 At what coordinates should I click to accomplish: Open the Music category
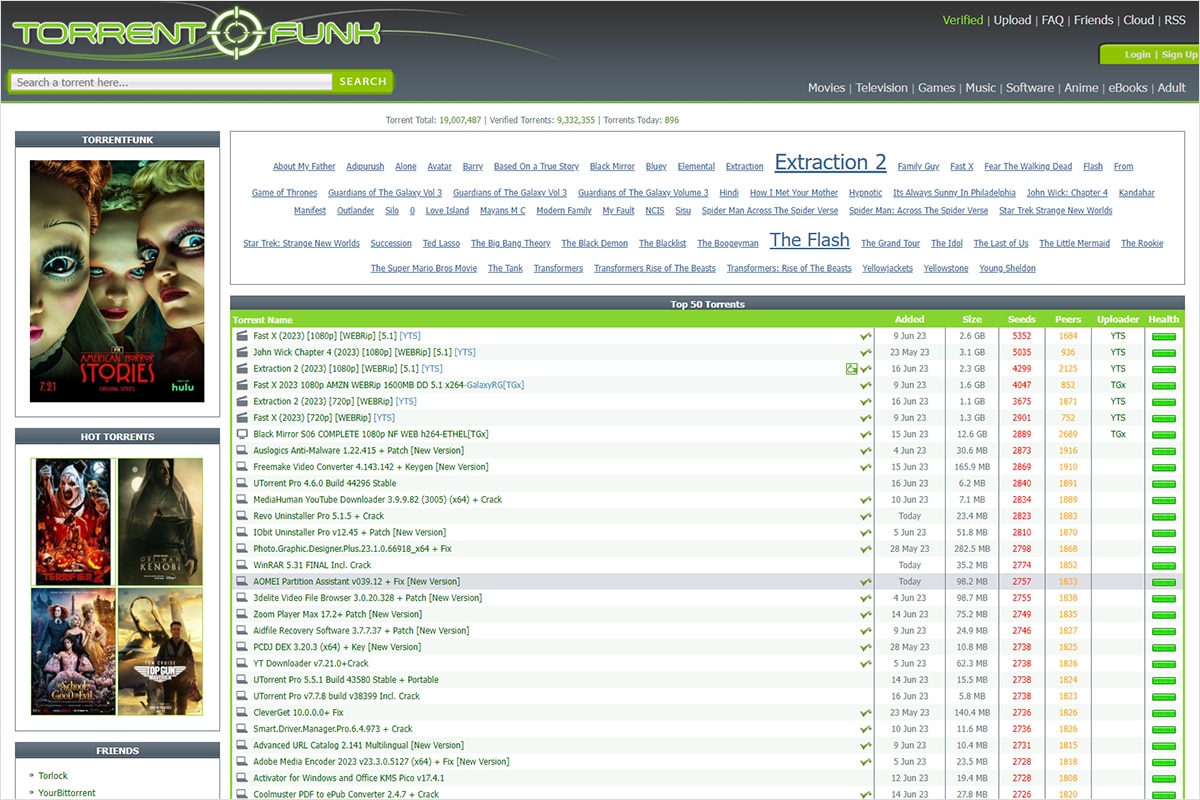click(x=980, y=88)
